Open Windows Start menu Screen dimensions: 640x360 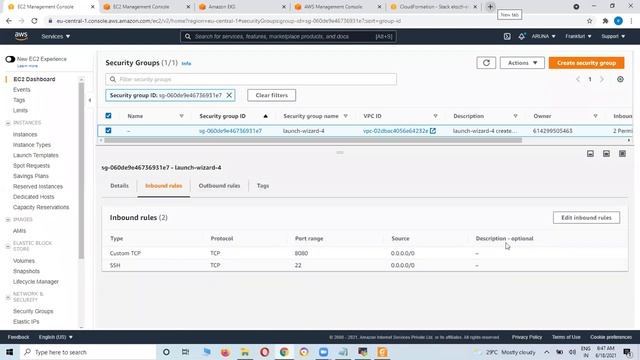click(9, 352)
